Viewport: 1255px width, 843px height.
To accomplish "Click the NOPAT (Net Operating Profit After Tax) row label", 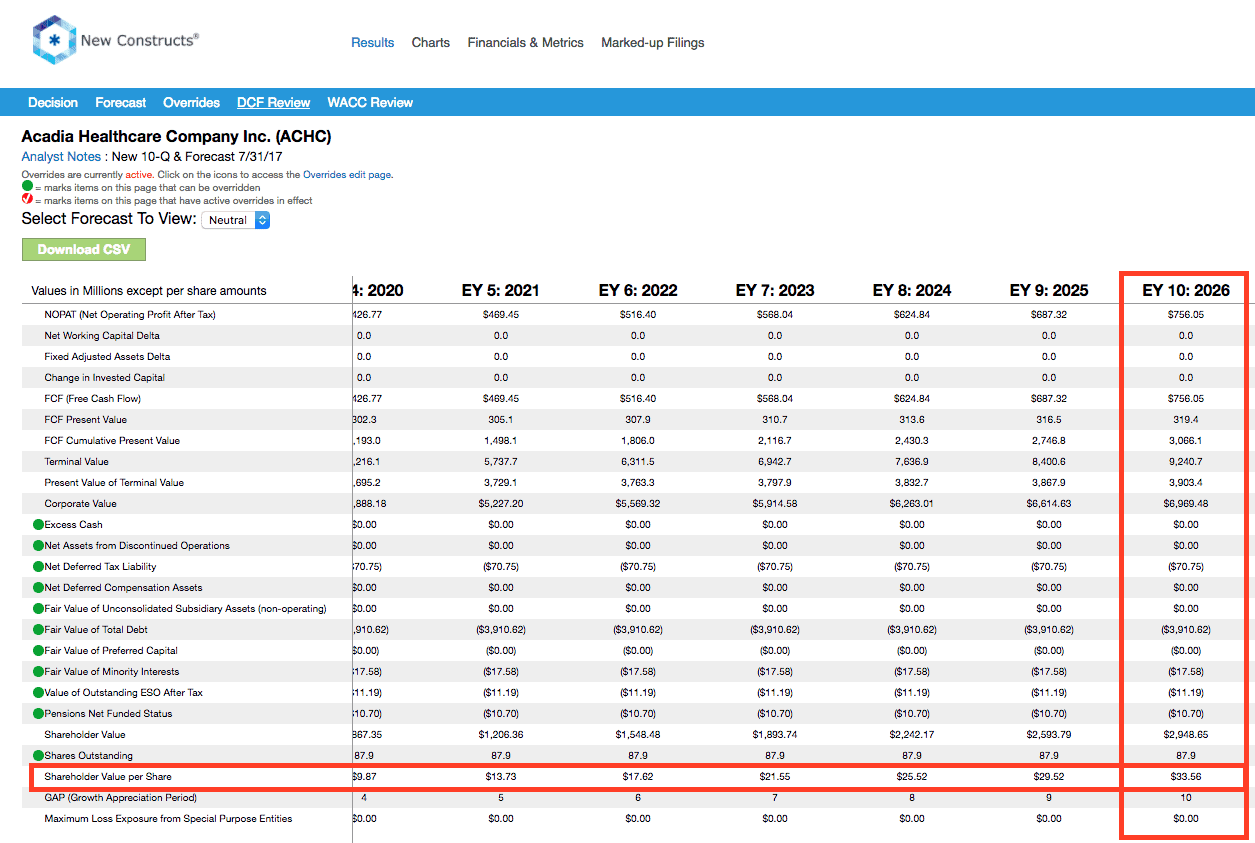I will [130, 315].
